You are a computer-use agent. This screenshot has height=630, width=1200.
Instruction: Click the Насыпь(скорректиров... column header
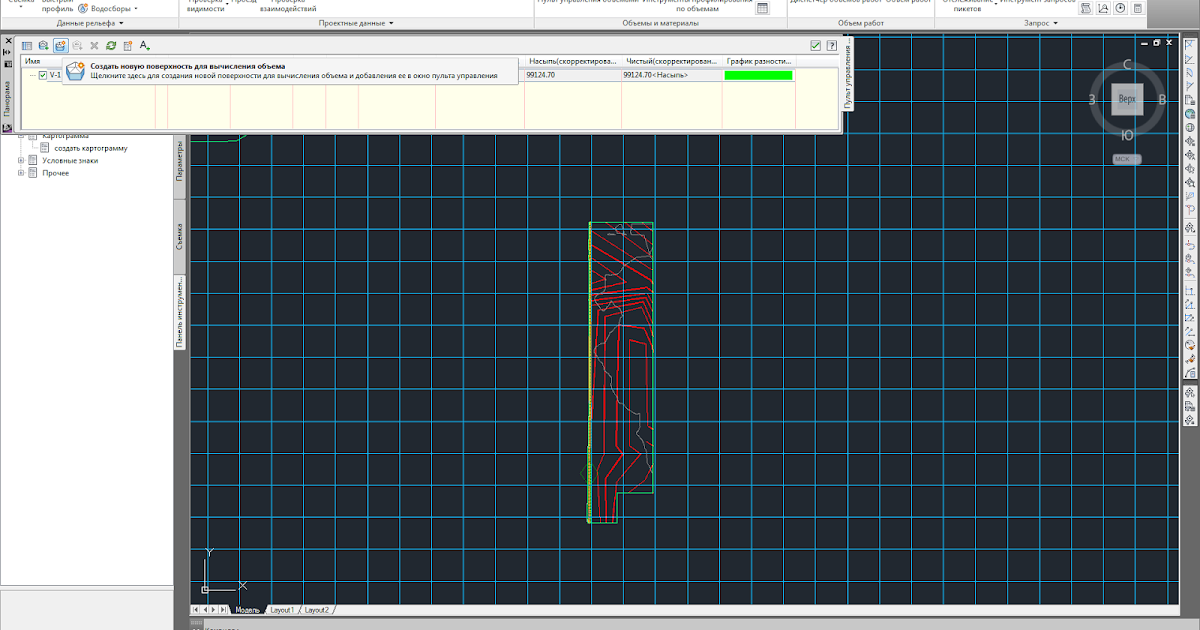point(572,62)
